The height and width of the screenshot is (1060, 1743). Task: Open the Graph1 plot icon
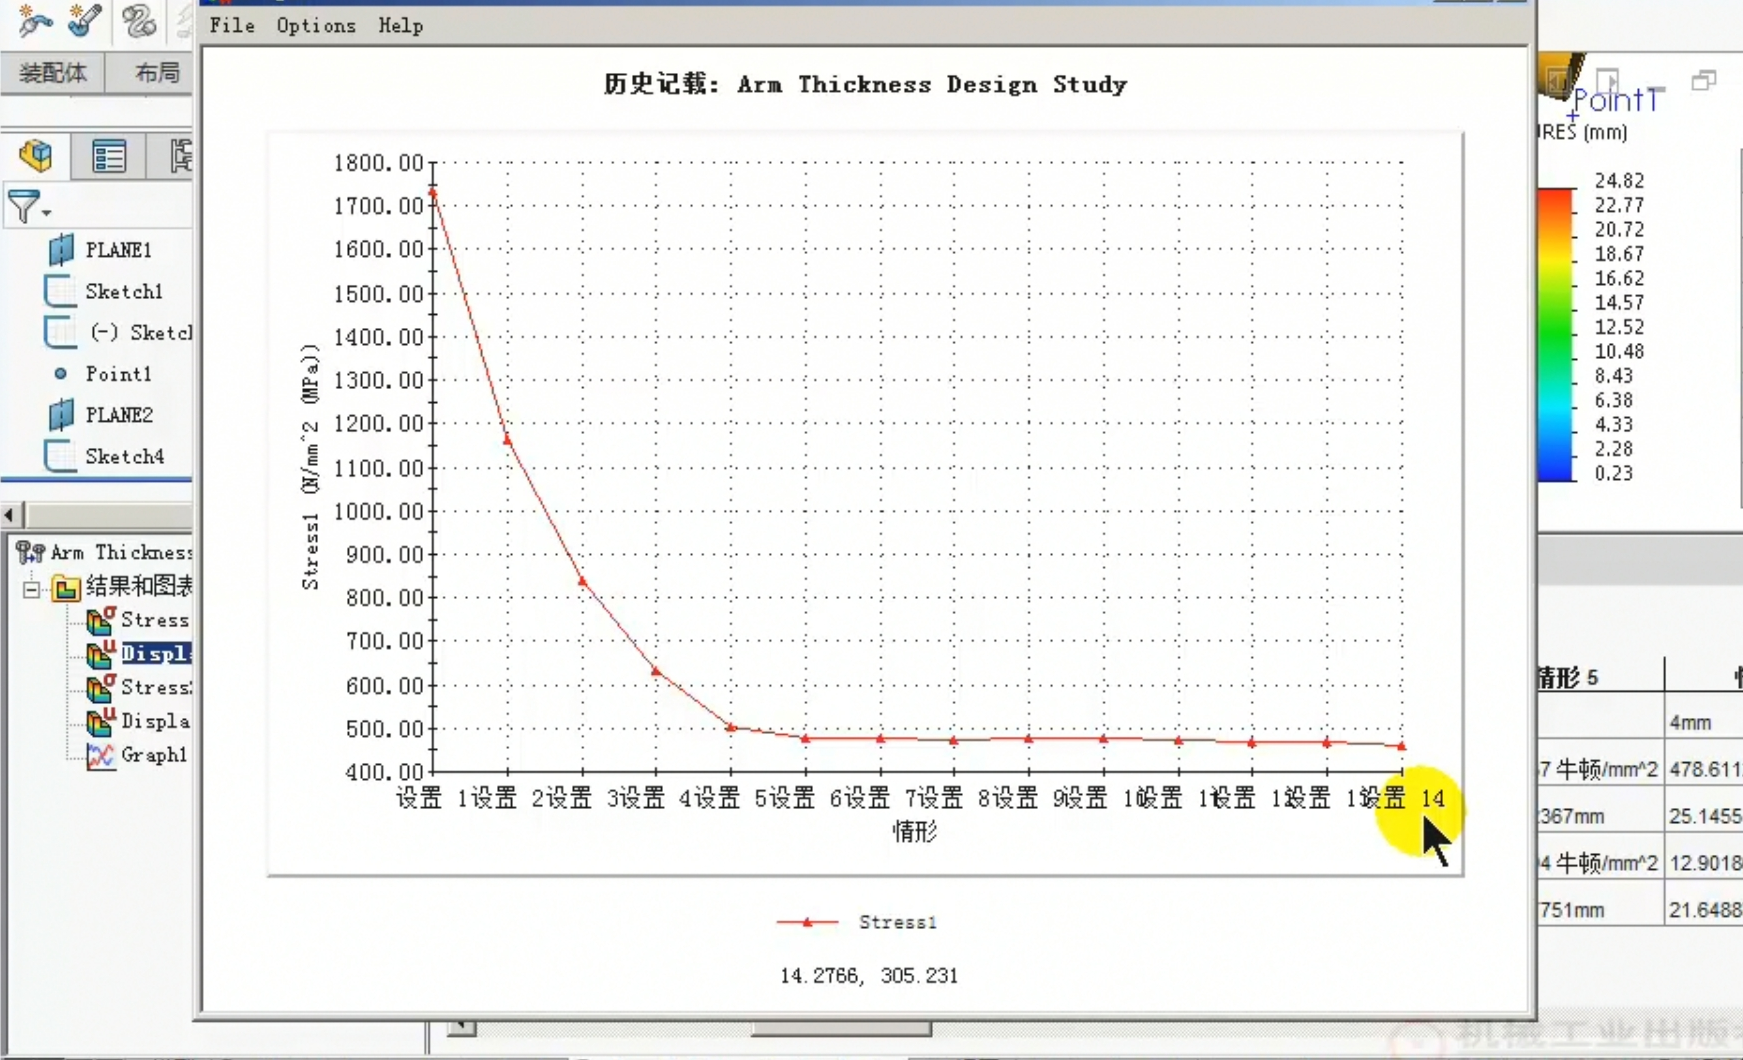coord(100,755)
